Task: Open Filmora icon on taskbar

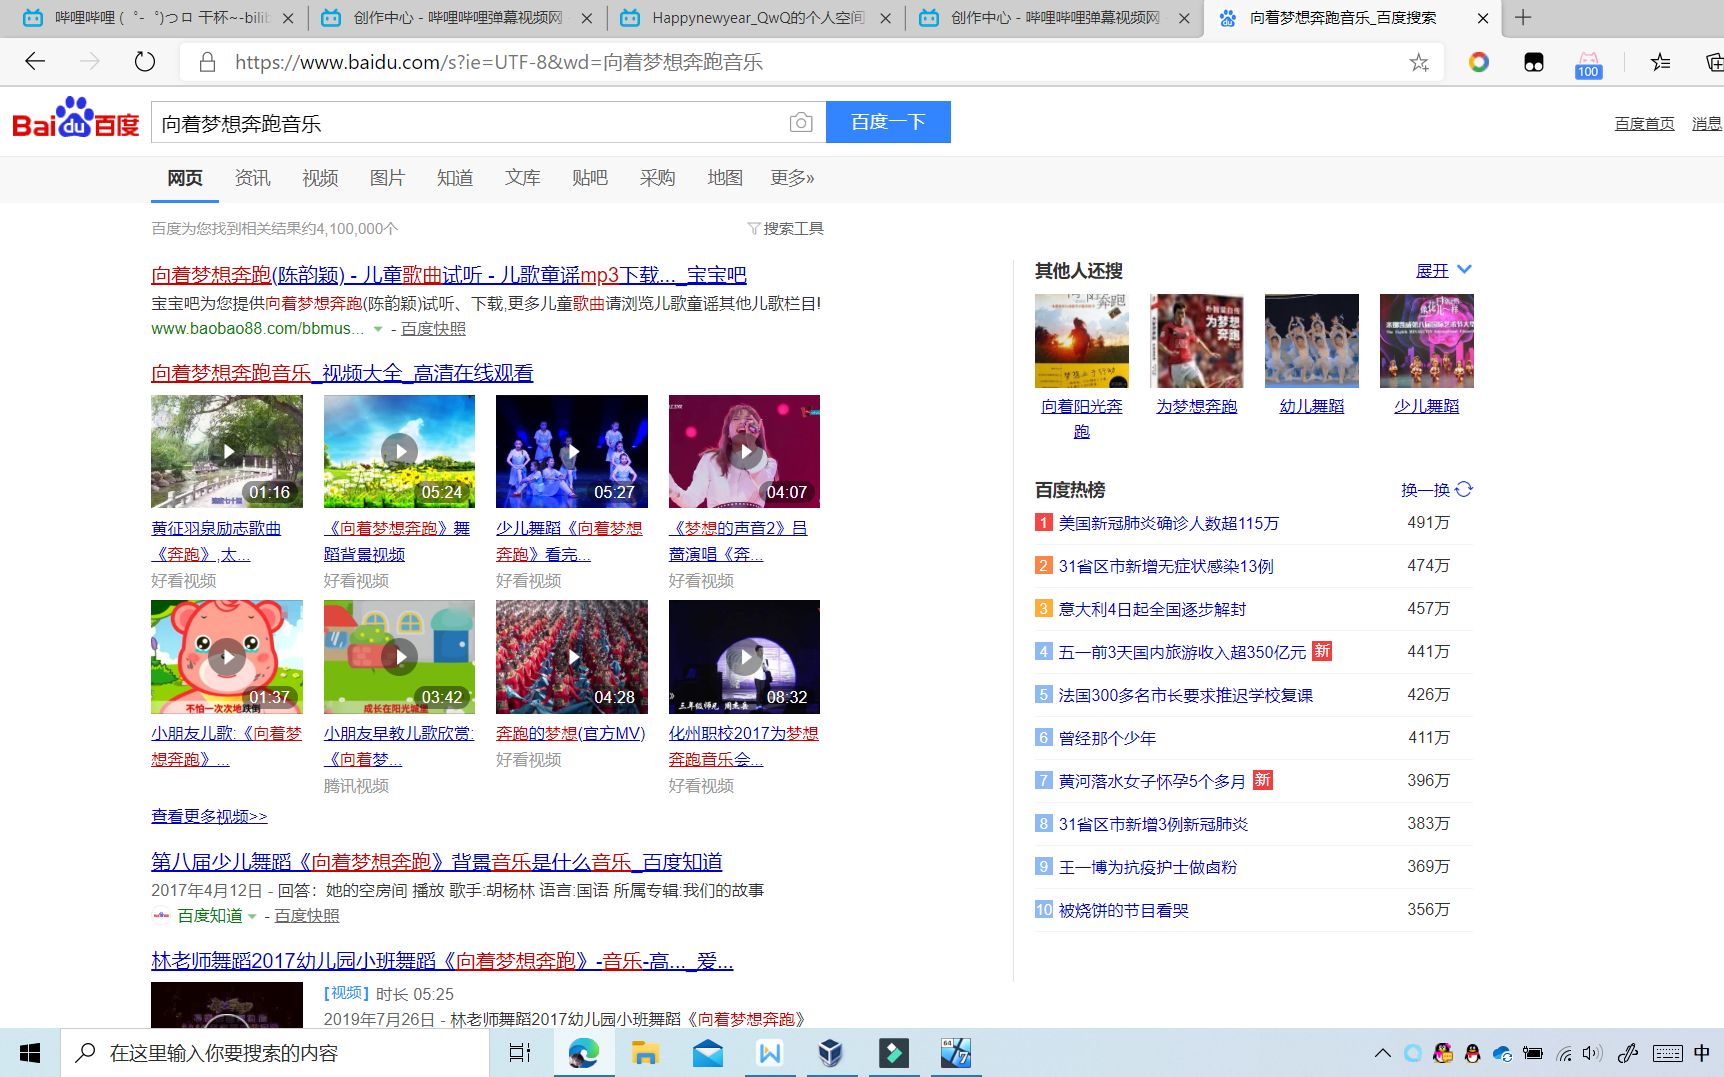Action: [x=893, y=1053]
